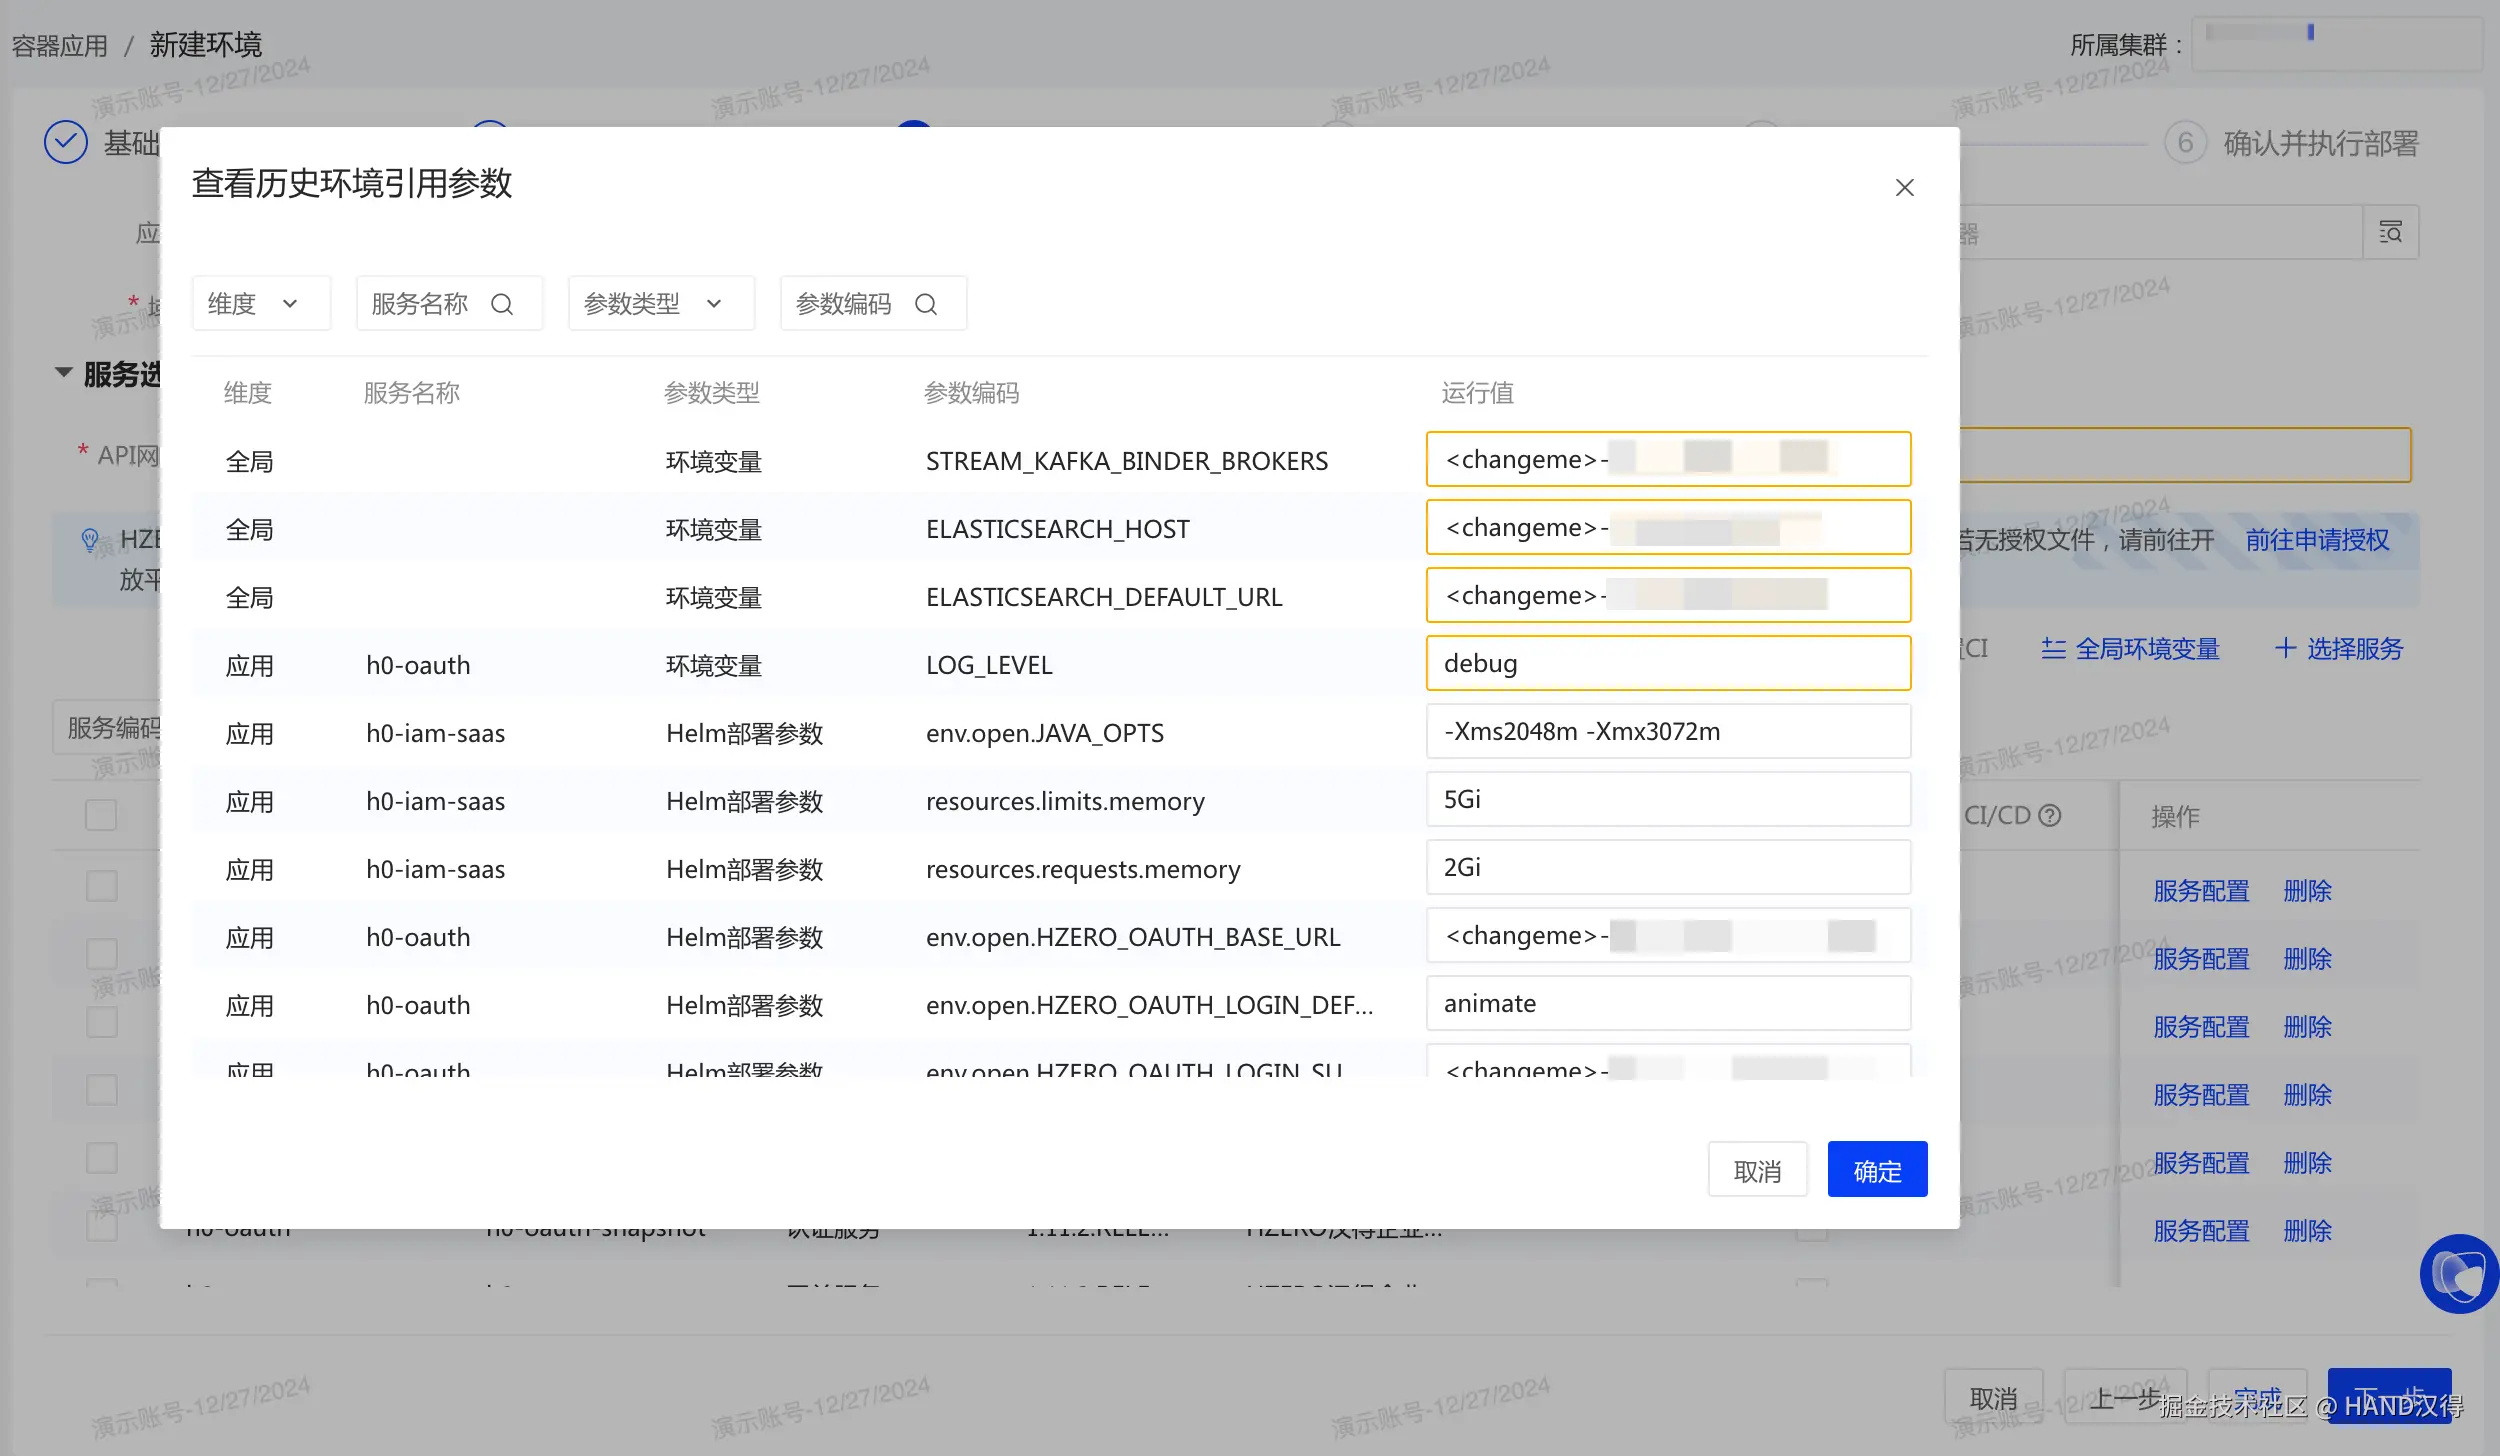Toggle the header select-all checkbox
The image size is (2500, 1456).
tap(101, 815)
